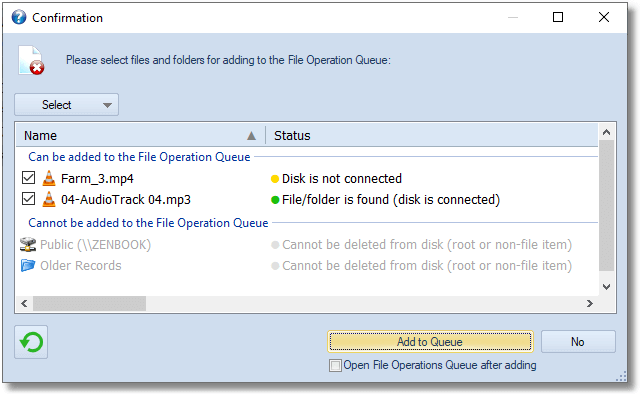Viewport: 642px width, 397px height.
Task: Click the vertical scrollbar down arrow
Action: 606,287
